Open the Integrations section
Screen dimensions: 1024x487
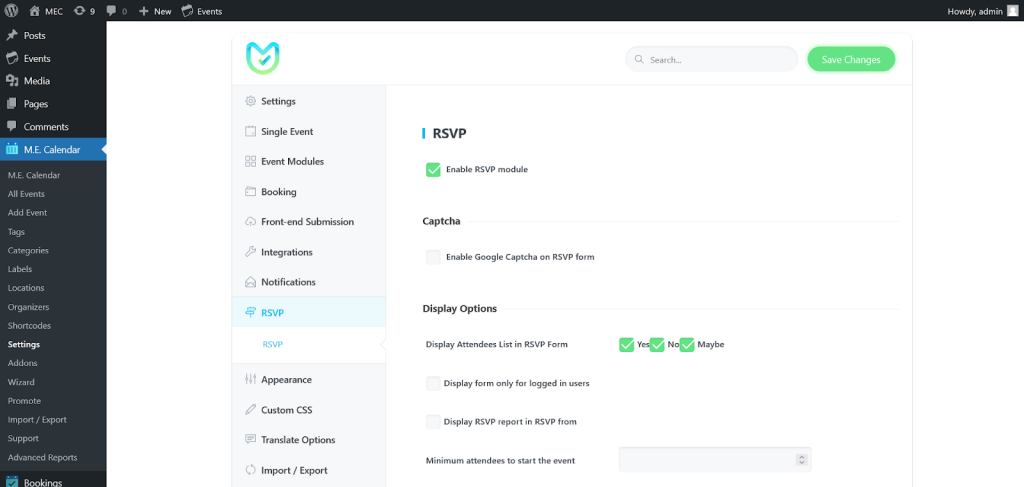(308, 252)
